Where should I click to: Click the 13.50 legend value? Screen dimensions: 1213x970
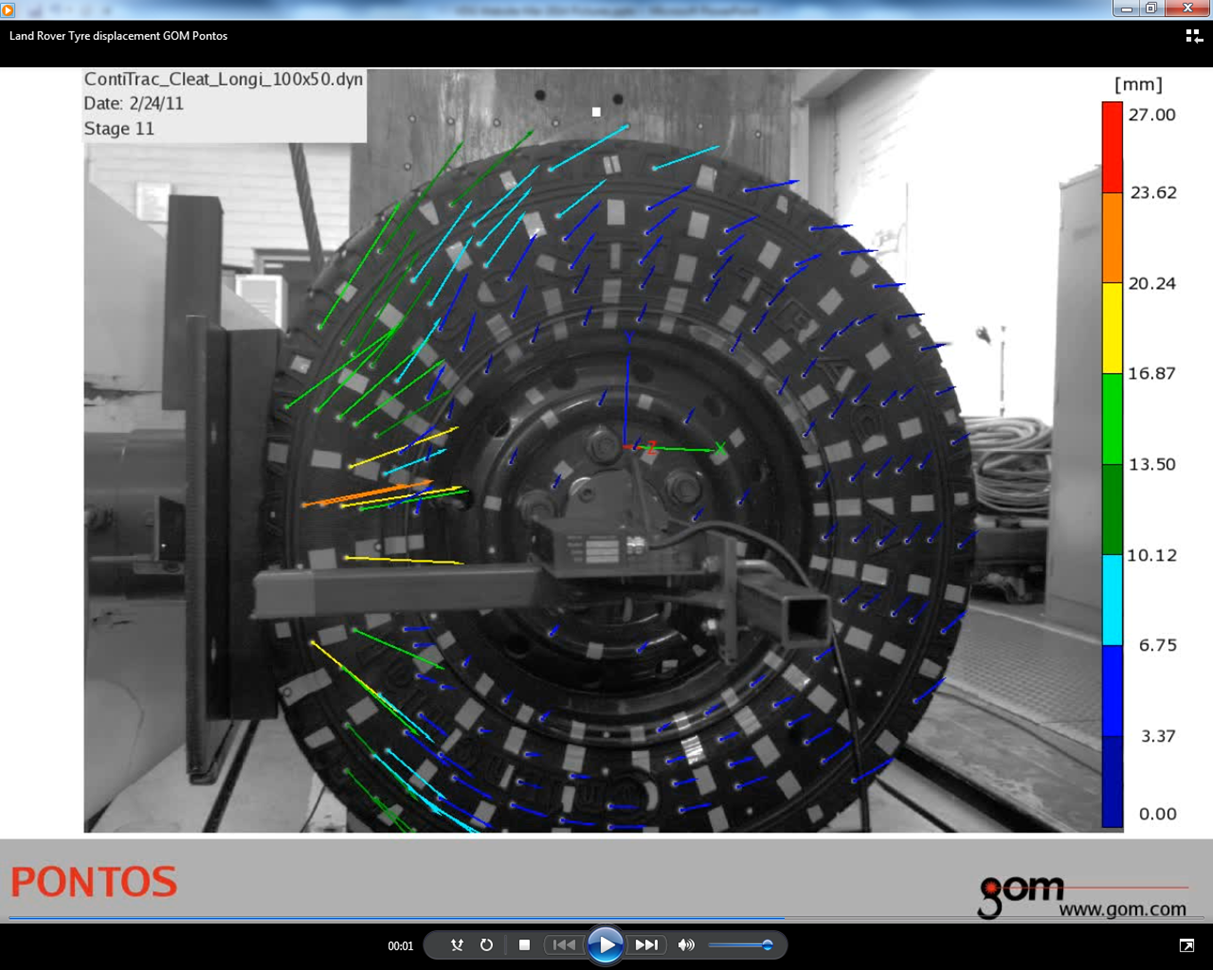pos(1153,465)
